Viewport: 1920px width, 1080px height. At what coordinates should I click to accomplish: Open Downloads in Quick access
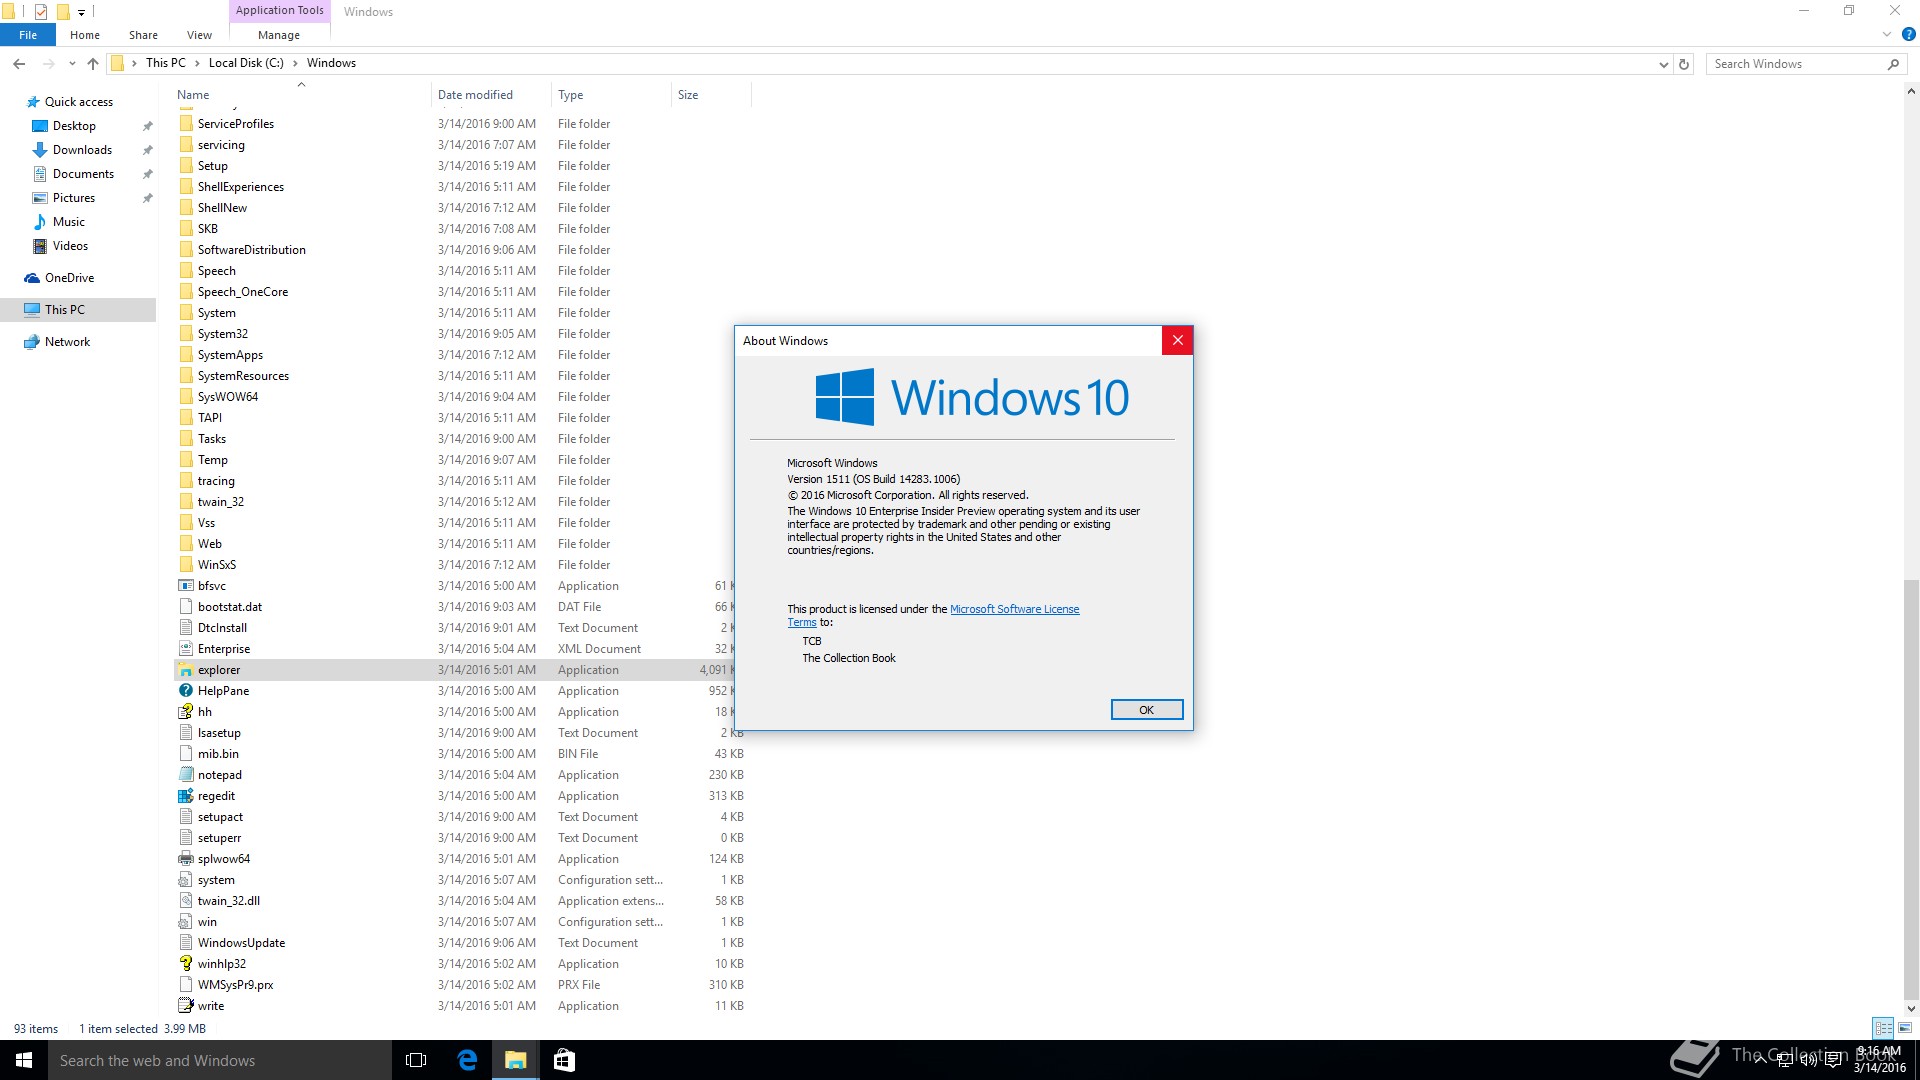tap(82, 150)
